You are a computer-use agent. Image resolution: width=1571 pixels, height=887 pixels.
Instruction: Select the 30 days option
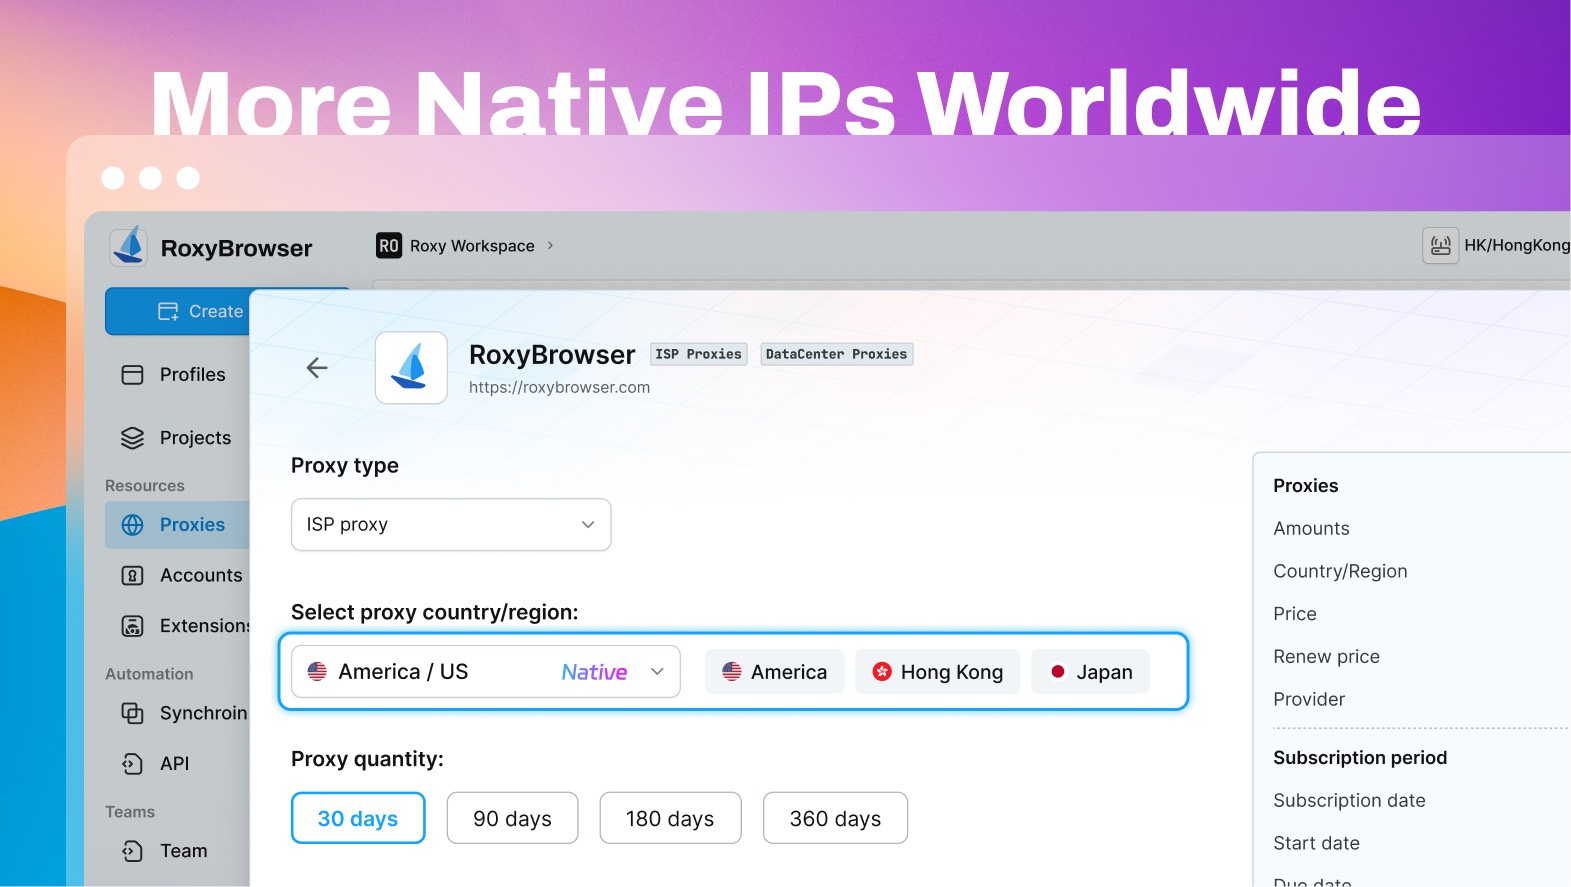(358, 819)
